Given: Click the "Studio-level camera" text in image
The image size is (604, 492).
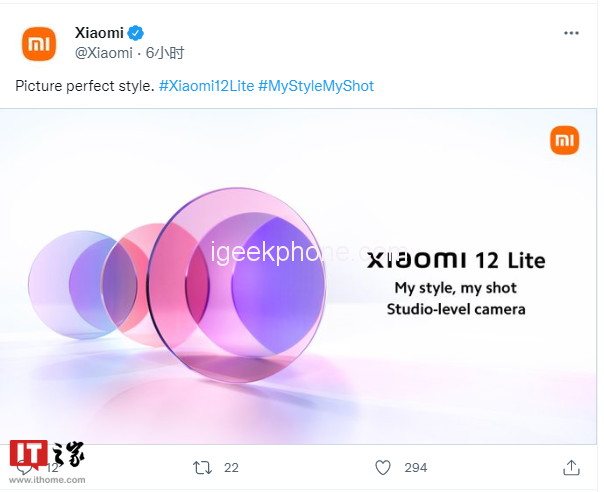Looking at the screenshot, I should click(x=456, y=309).
